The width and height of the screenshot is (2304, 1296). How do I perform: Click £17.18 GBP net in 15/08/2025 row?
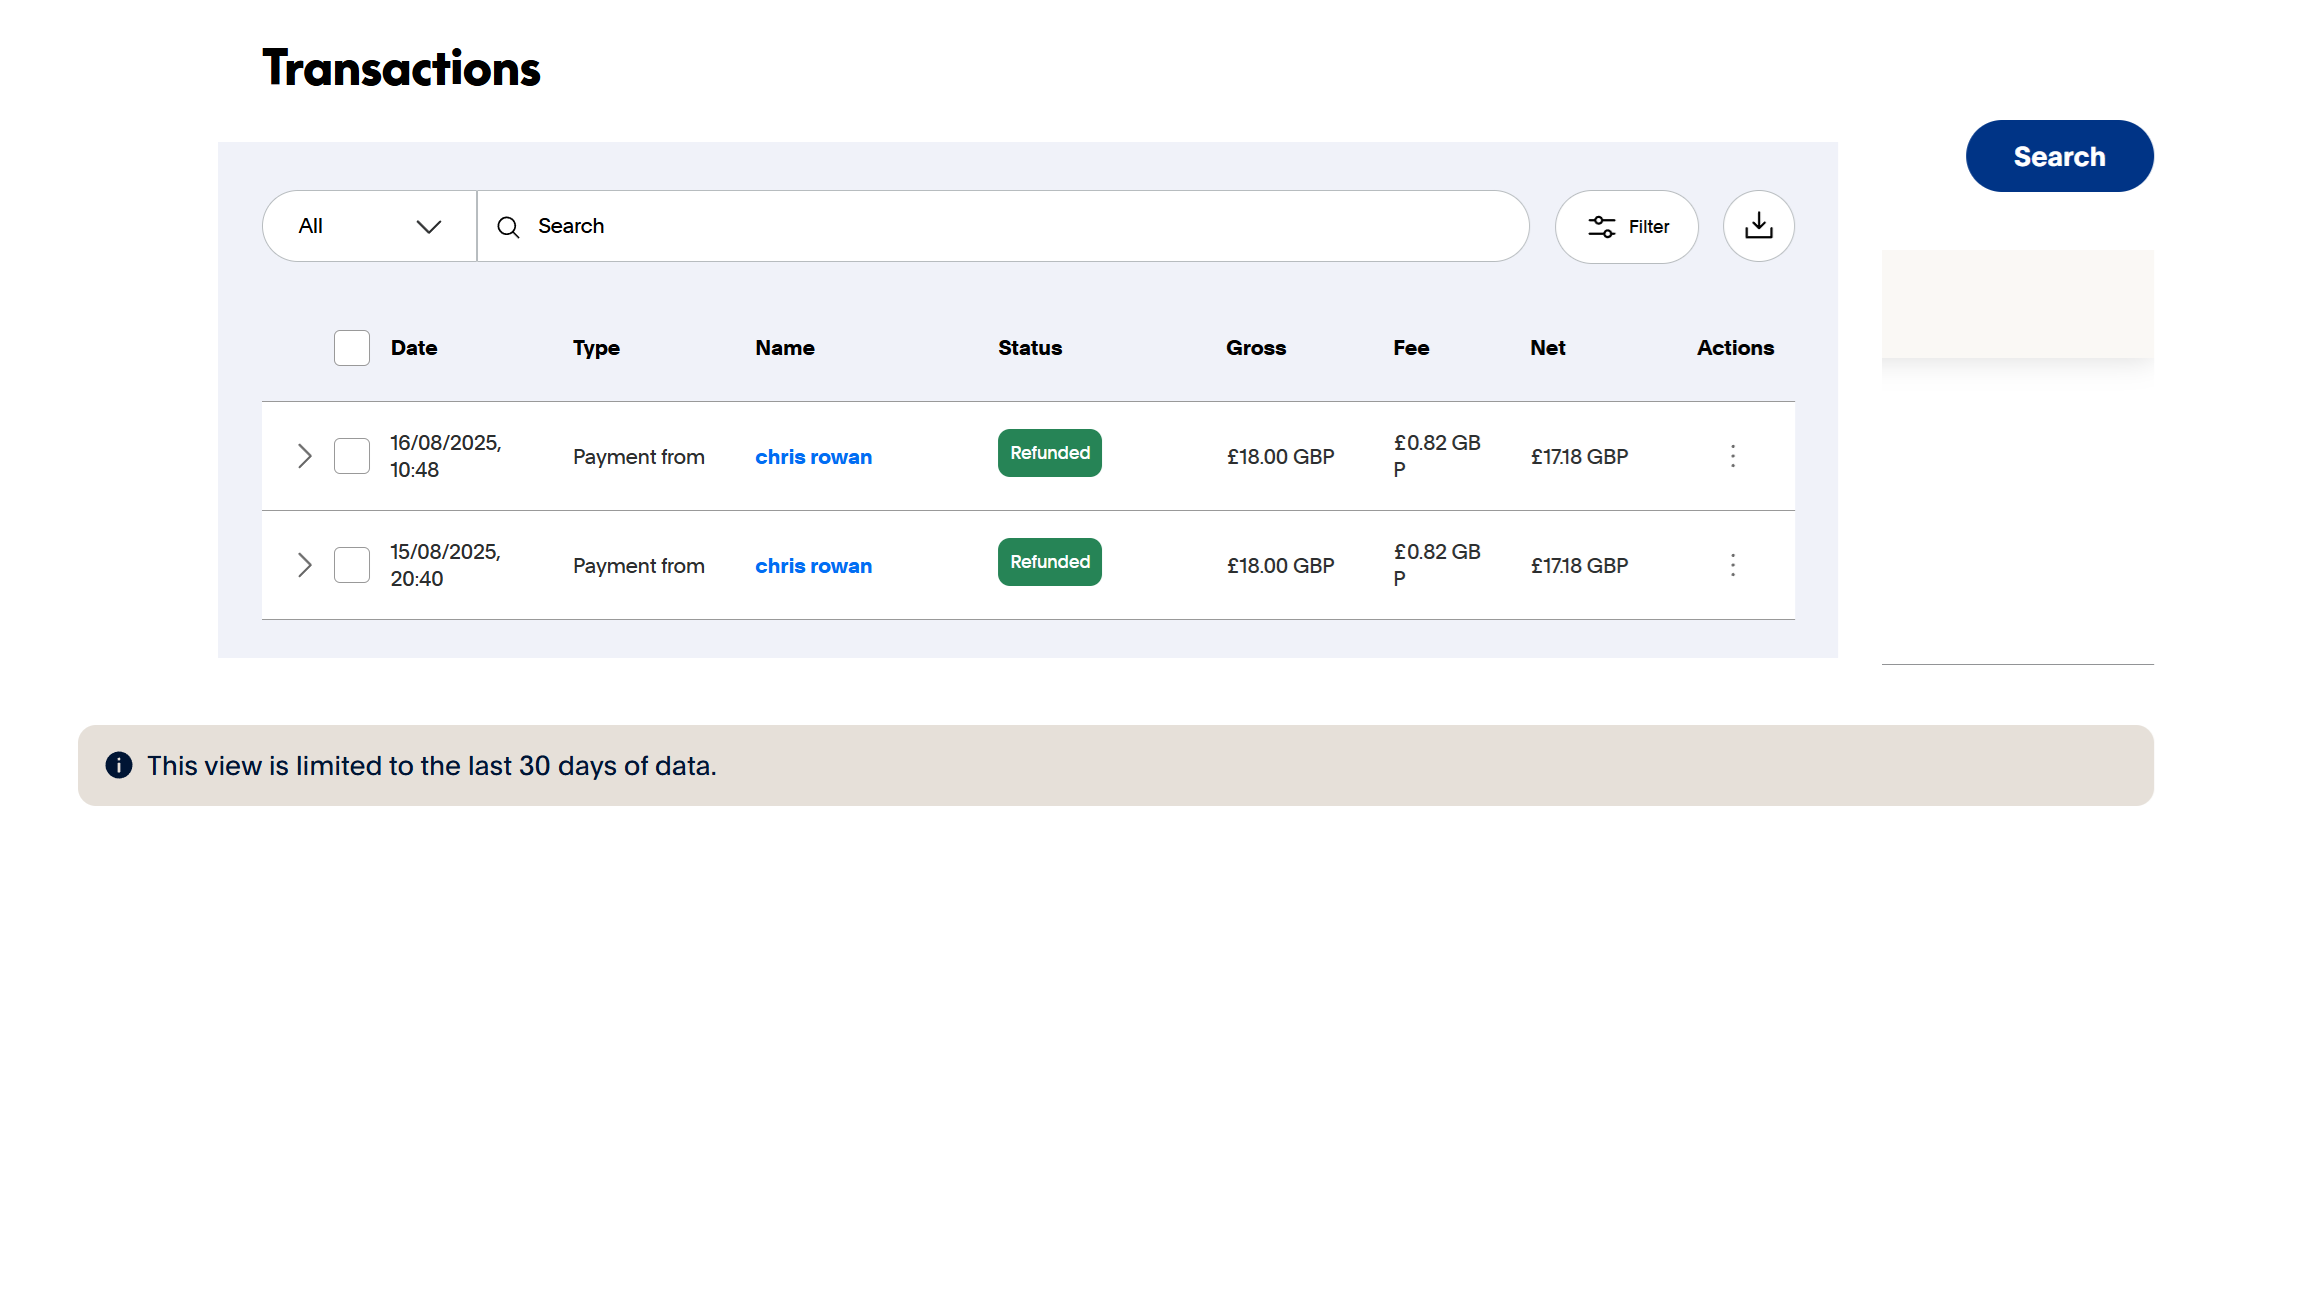(1579, 566)
